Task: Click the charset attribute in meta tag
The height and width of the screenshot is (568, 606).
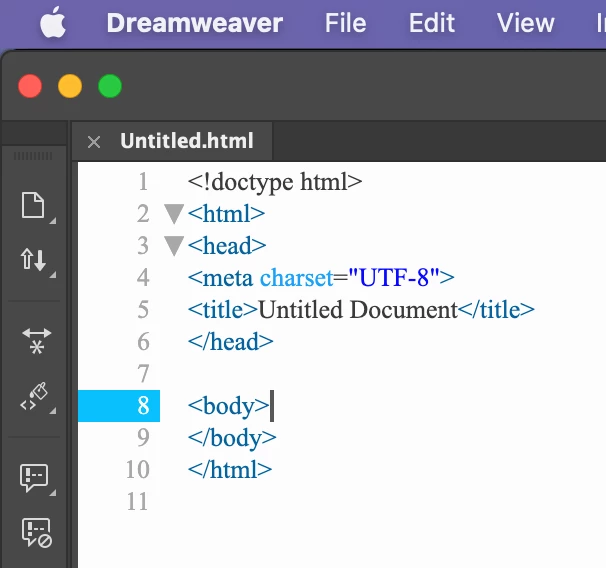Action: pyautogui.click(x=296, y=277)
